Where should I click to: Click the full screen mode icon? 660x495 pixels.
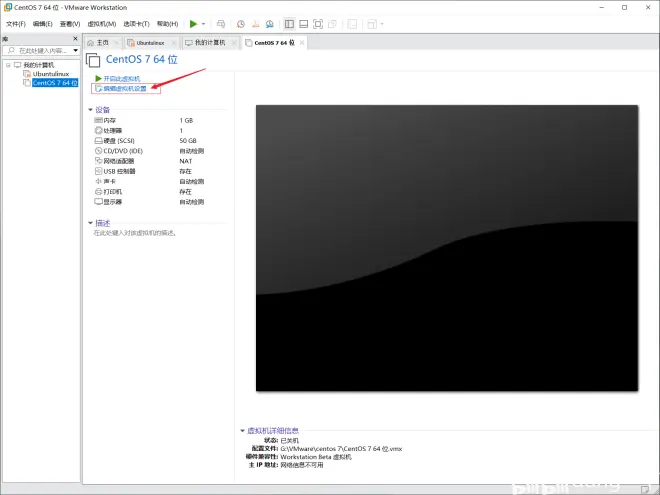pos(318,24)
